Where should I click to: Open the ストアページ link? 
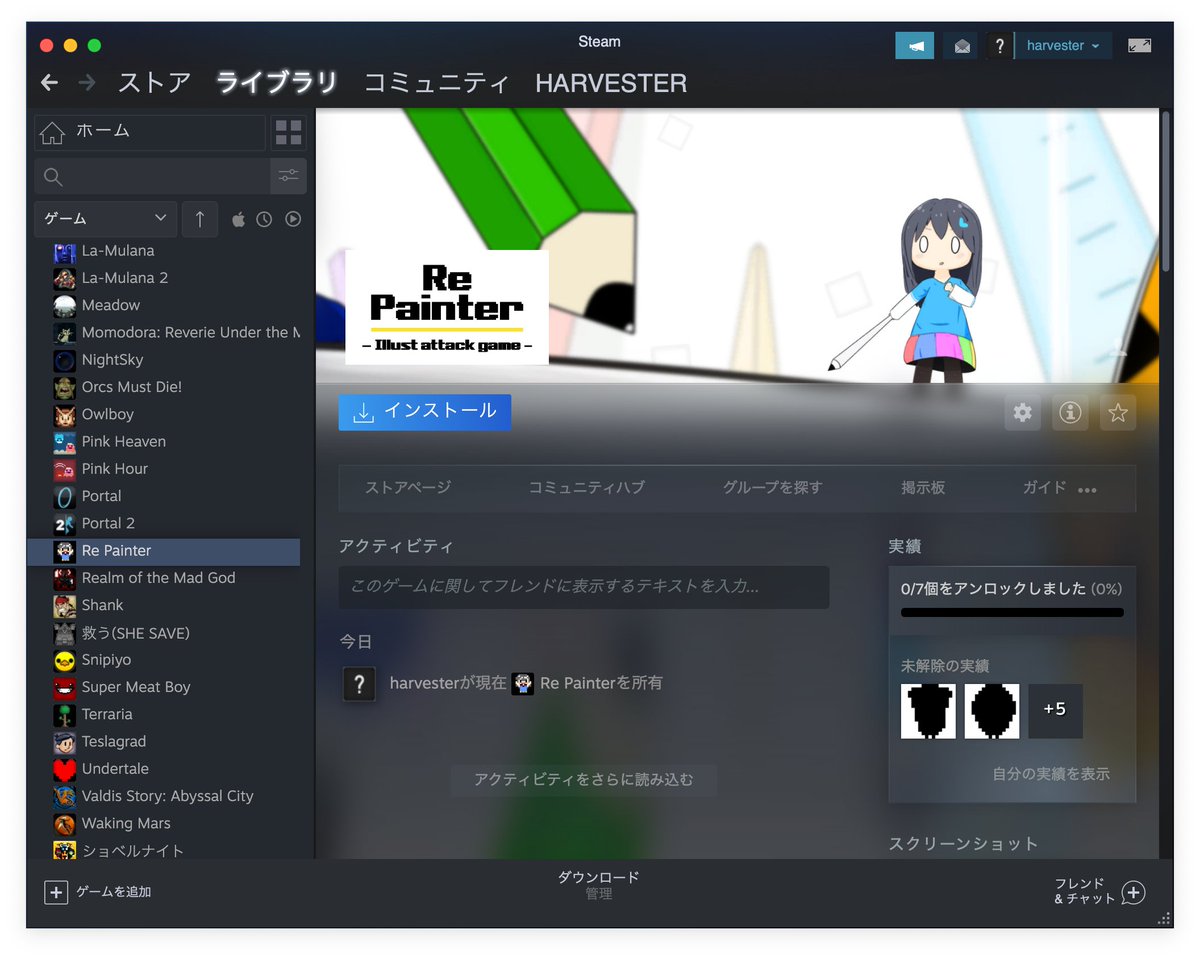pyautogui.click(x=408, y=488)
